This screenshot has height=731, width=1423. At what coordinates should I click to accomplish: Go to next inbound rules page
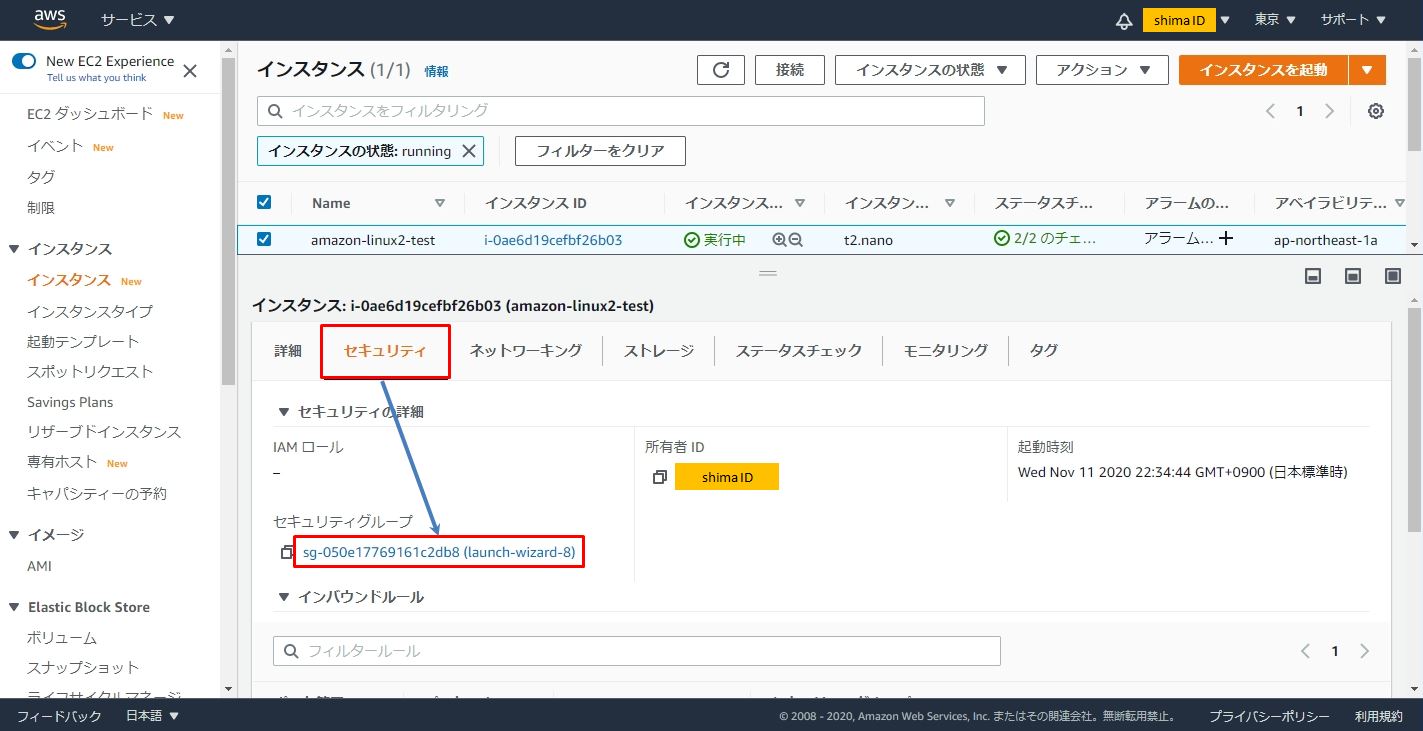pyautogui.click(x=1365, y=651)
